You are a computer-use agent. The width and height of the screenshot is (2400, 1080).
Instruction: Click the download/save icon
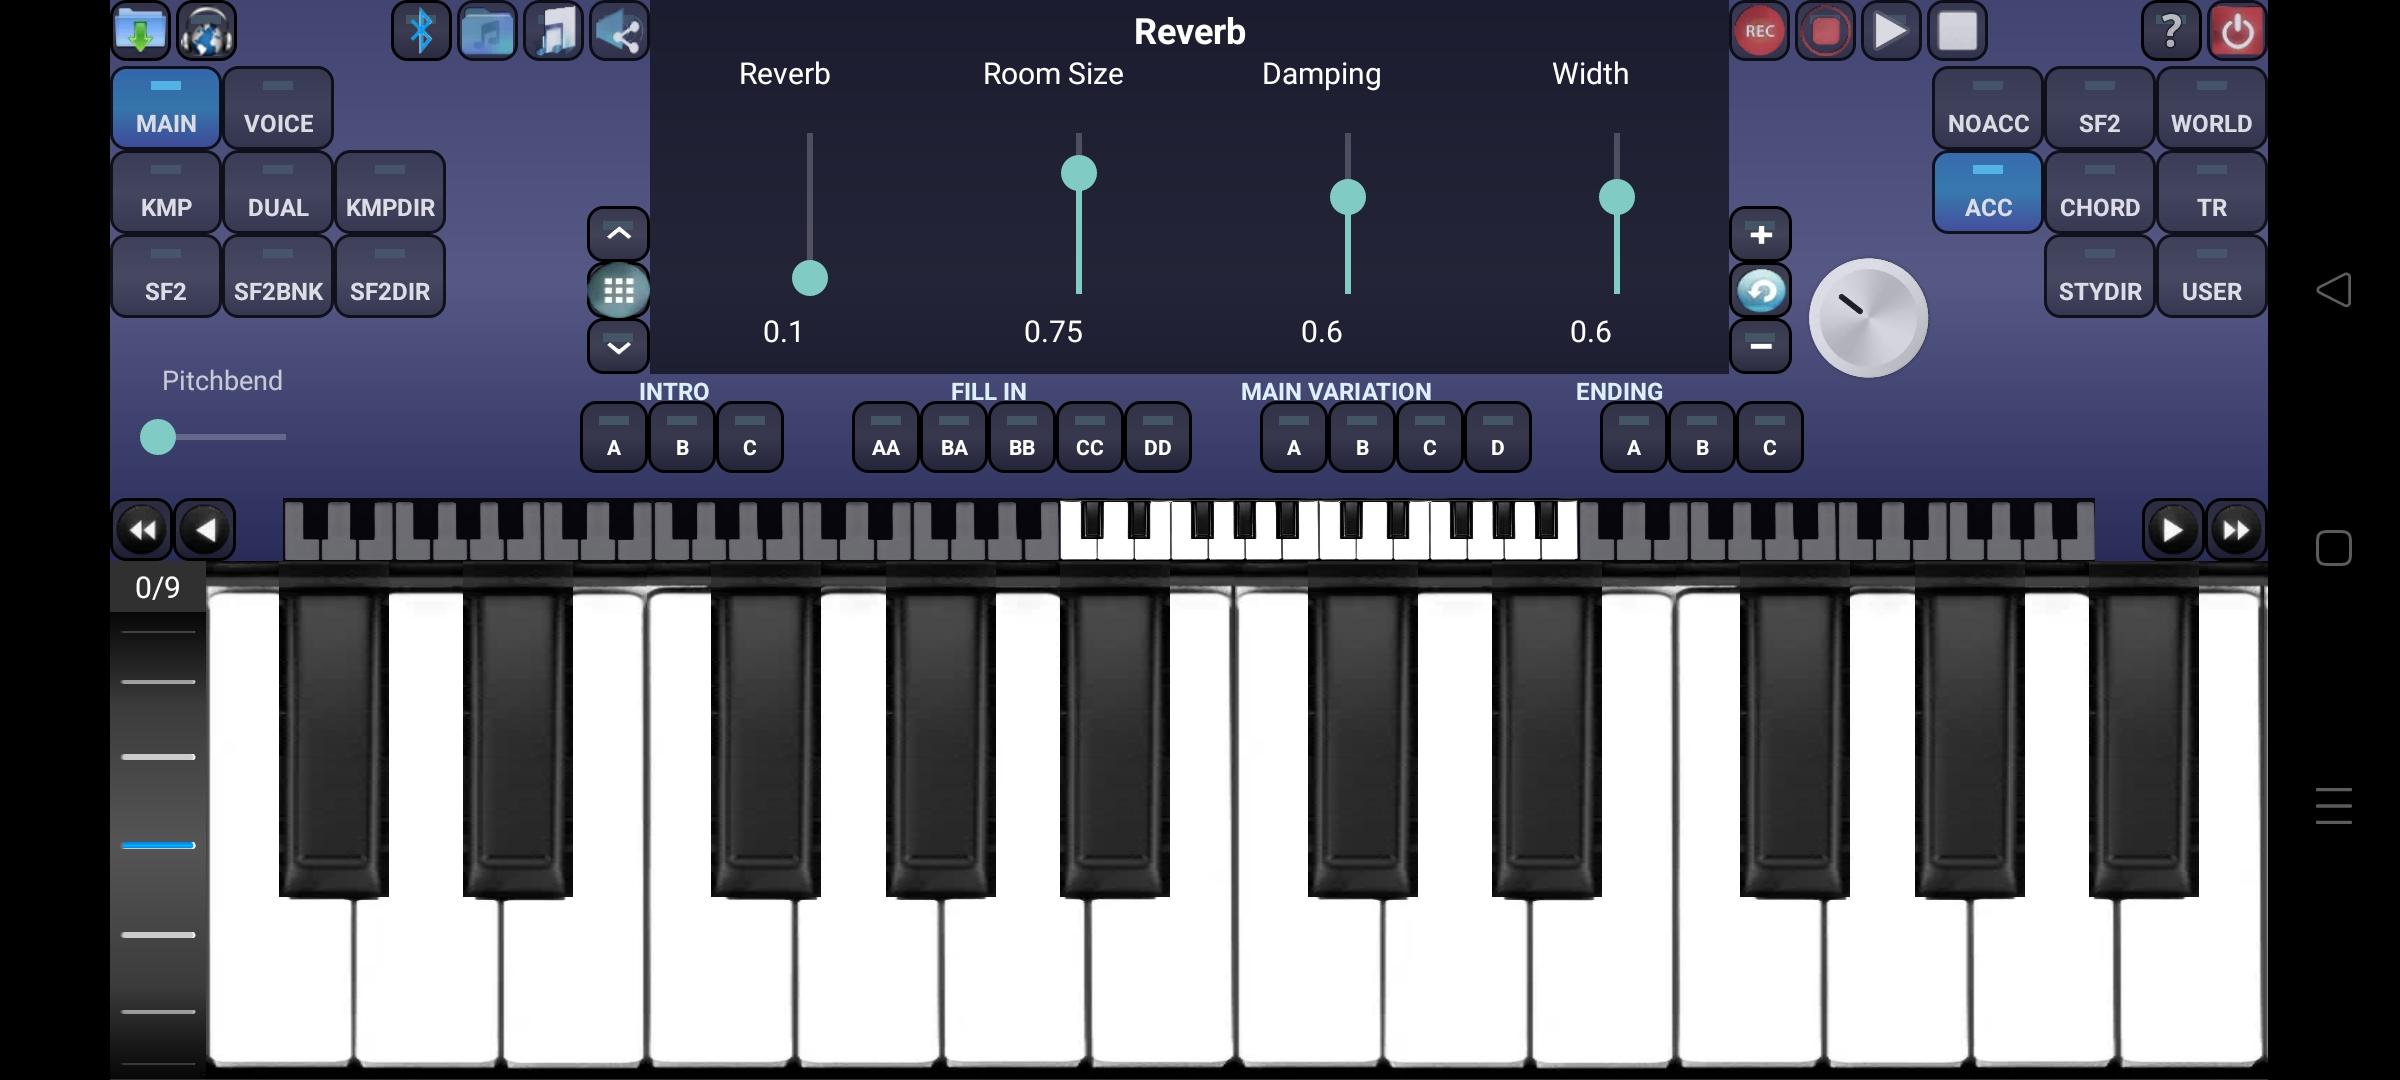(142, 29)
